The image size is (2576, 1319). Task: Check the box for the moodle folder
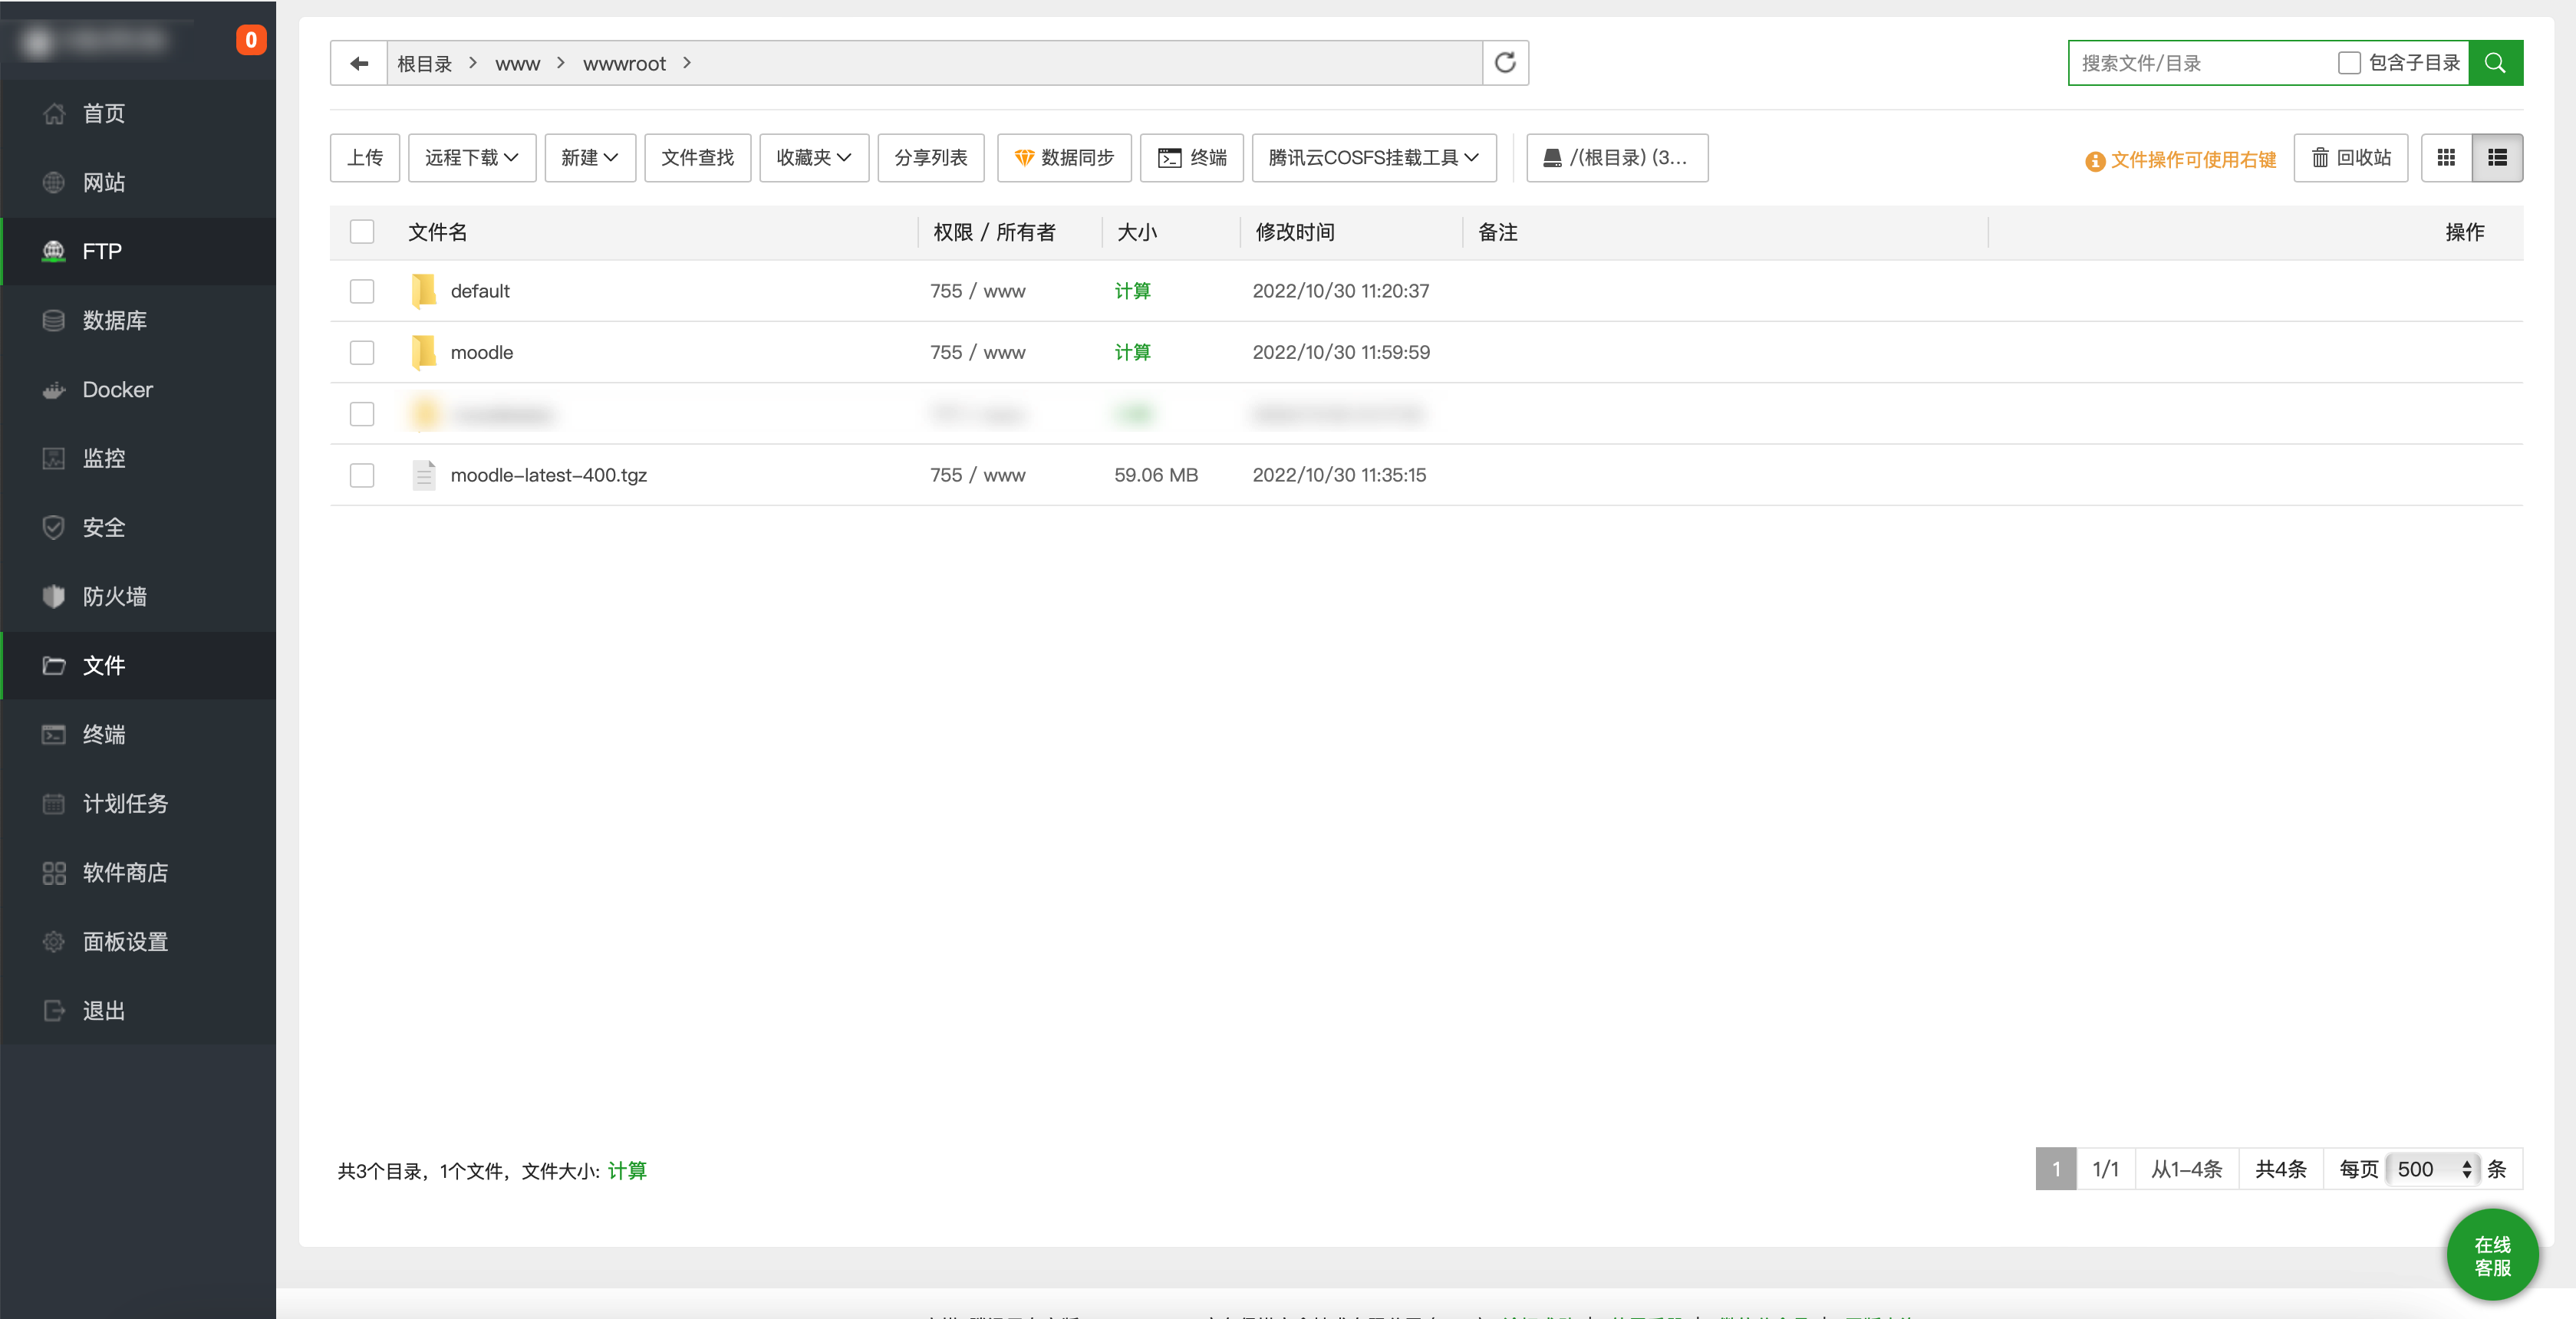tap(362, 353)
